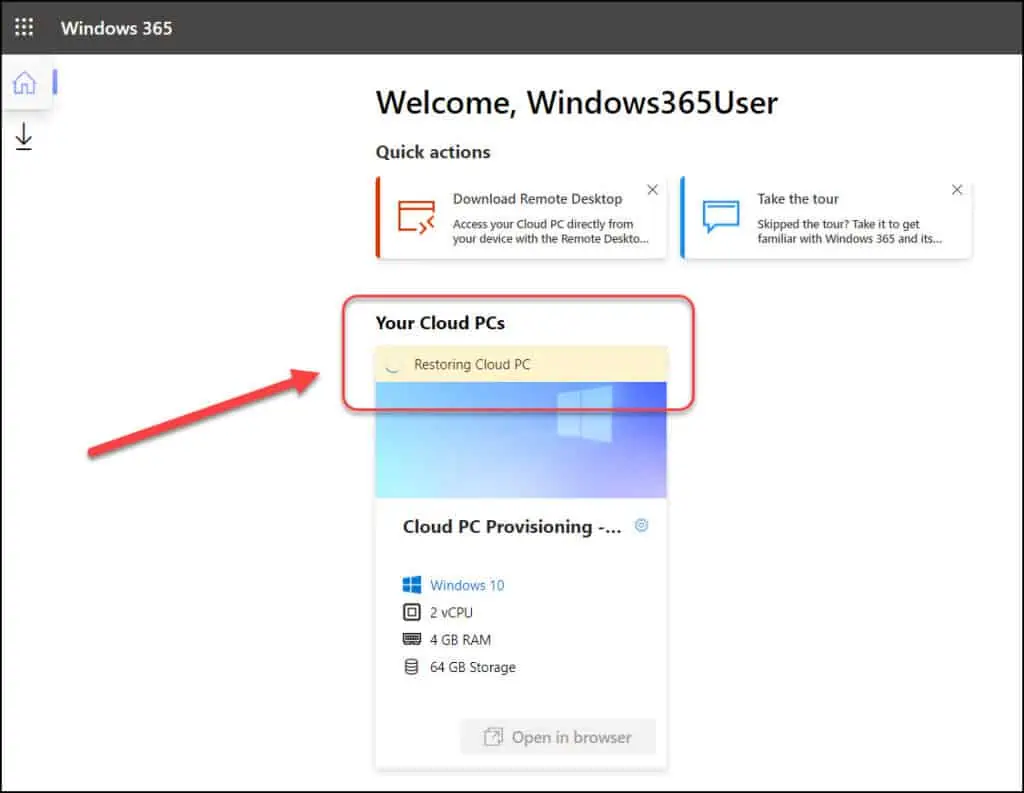Click the Remote Desktop card icon
Viewport: 1024px width, 793px height.
tap(416, 218)
